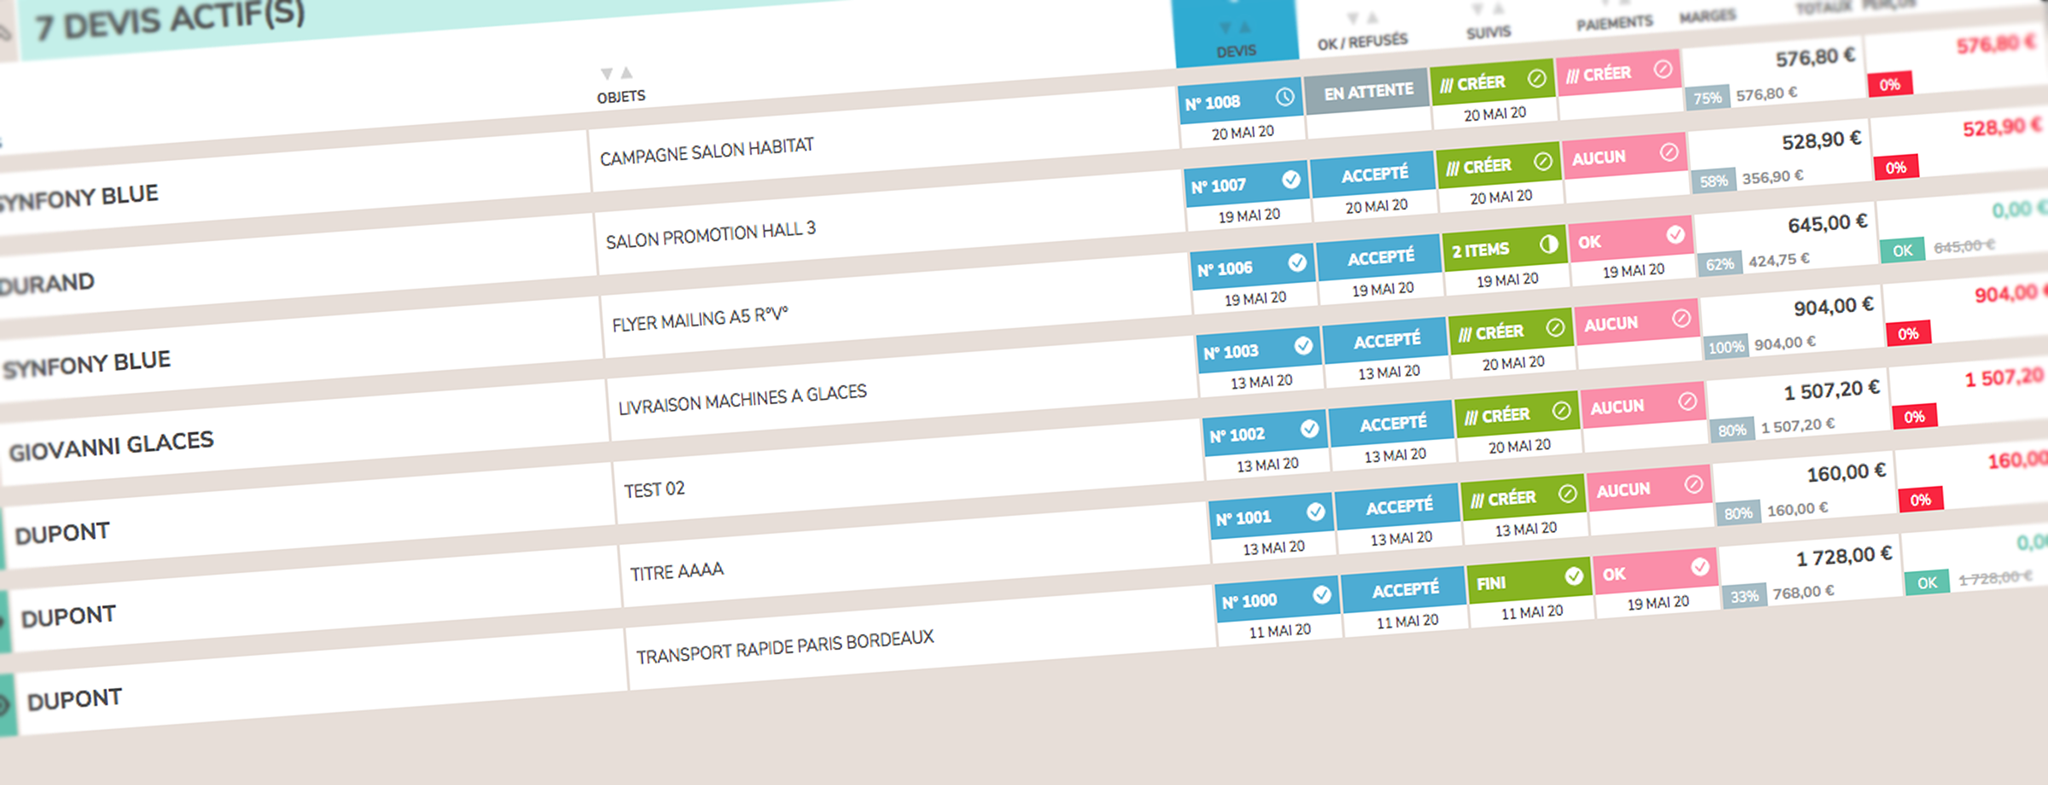Toggle the green OK badge beside 1 728,00 €
Screen dimensions: 2048x785
tap(1927, 583)
